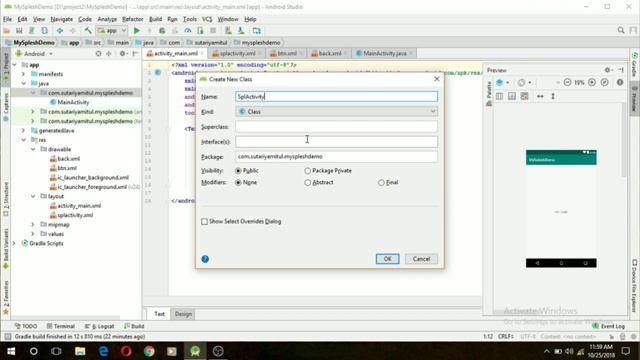Open SDK Manager download icon
This screenshot has height=360, width=640.
tap(241, 31)
